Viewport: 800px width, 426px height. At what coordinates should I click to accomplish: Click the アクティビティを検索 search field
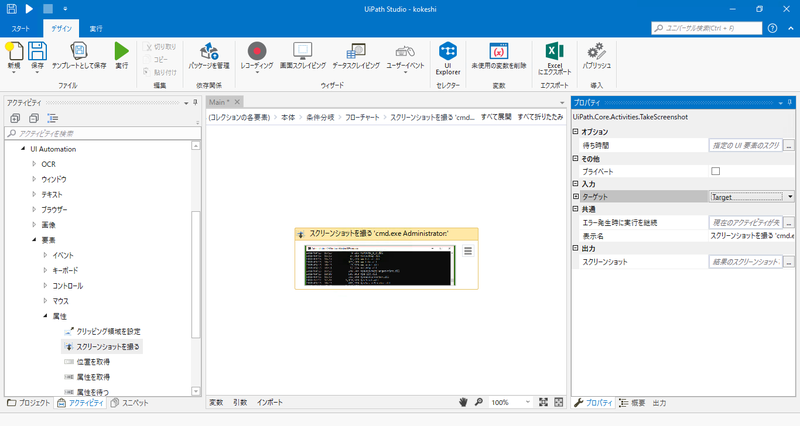tap(103, 133)
